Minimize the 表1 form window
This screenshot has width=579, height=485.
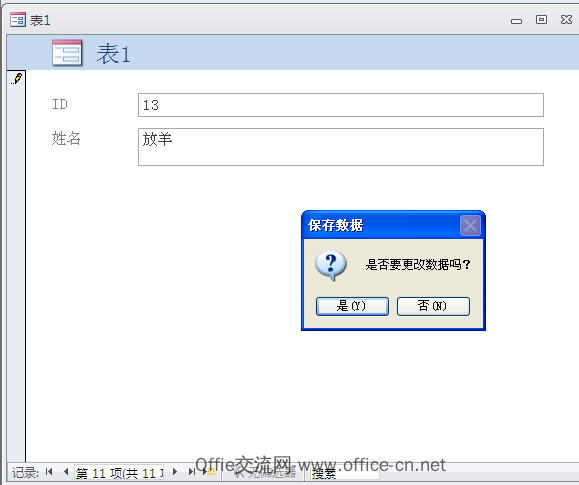tap(516, 21)
